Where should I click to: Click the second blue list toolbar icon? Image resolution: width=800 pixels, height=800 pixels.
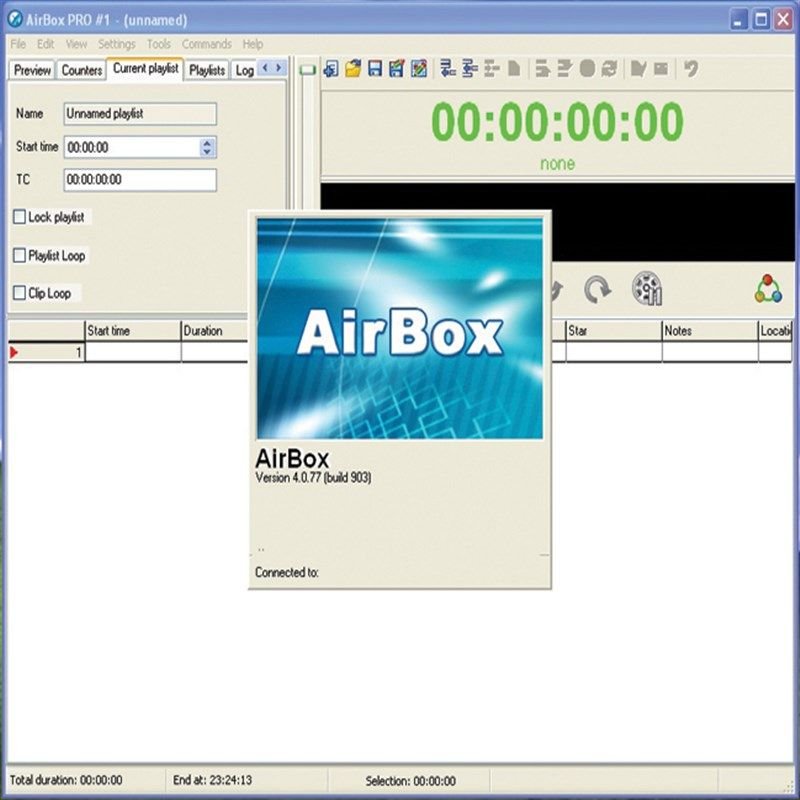[x=470, y=68]
